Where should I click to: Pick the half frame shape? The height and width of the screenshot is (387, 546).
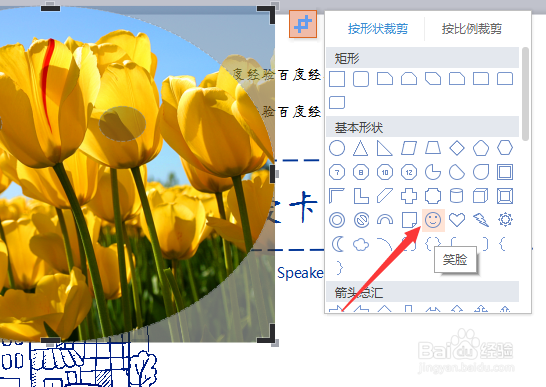(x=337, y=196)
